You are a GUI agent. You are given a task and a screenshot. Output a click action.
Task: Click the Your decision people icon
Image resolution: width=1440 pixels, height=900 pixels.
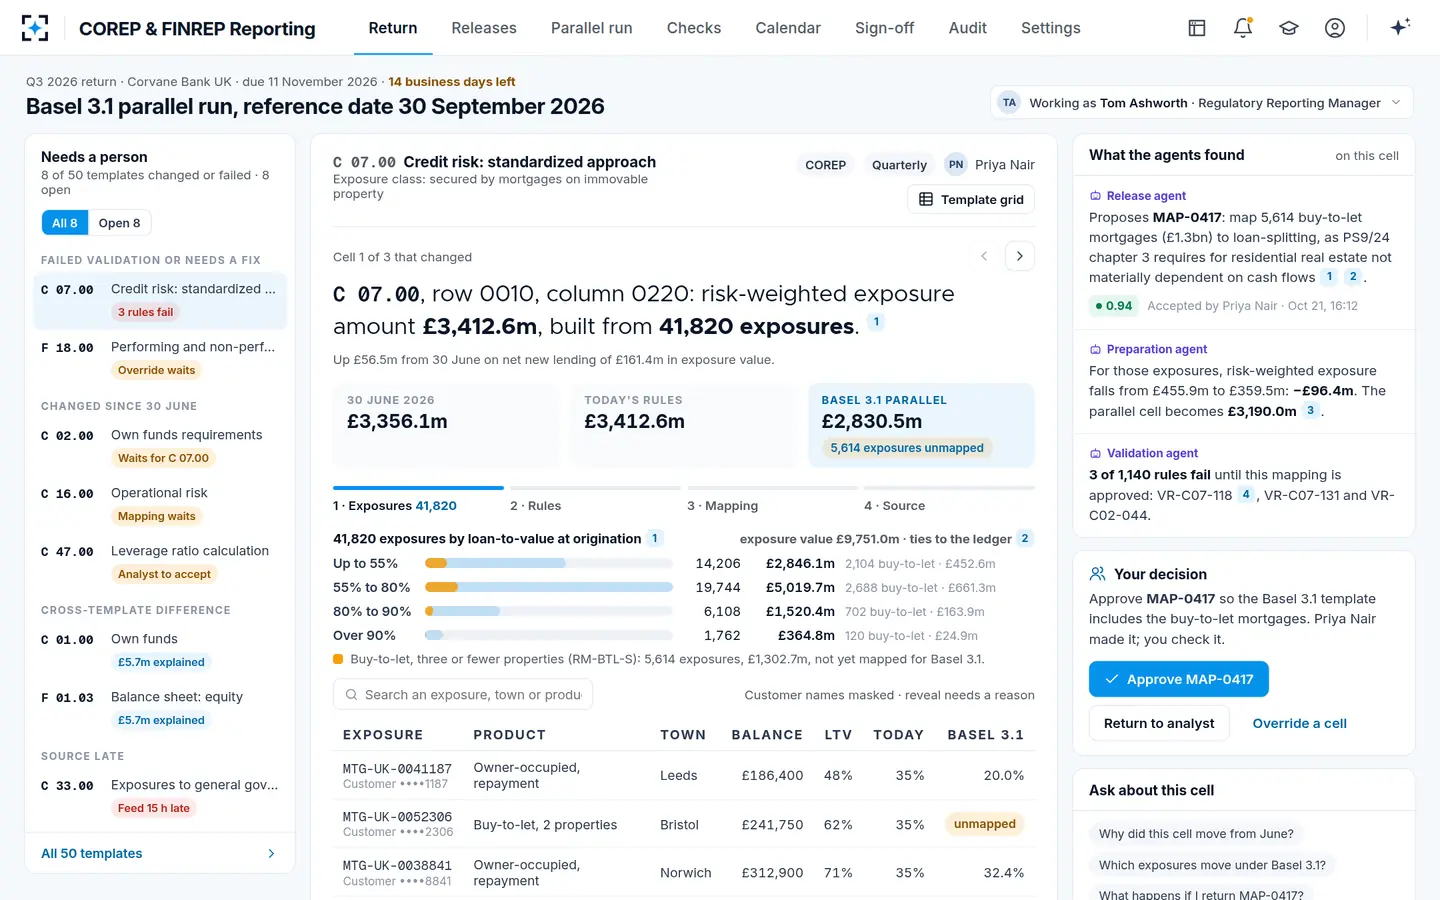tap(1097, 574)
